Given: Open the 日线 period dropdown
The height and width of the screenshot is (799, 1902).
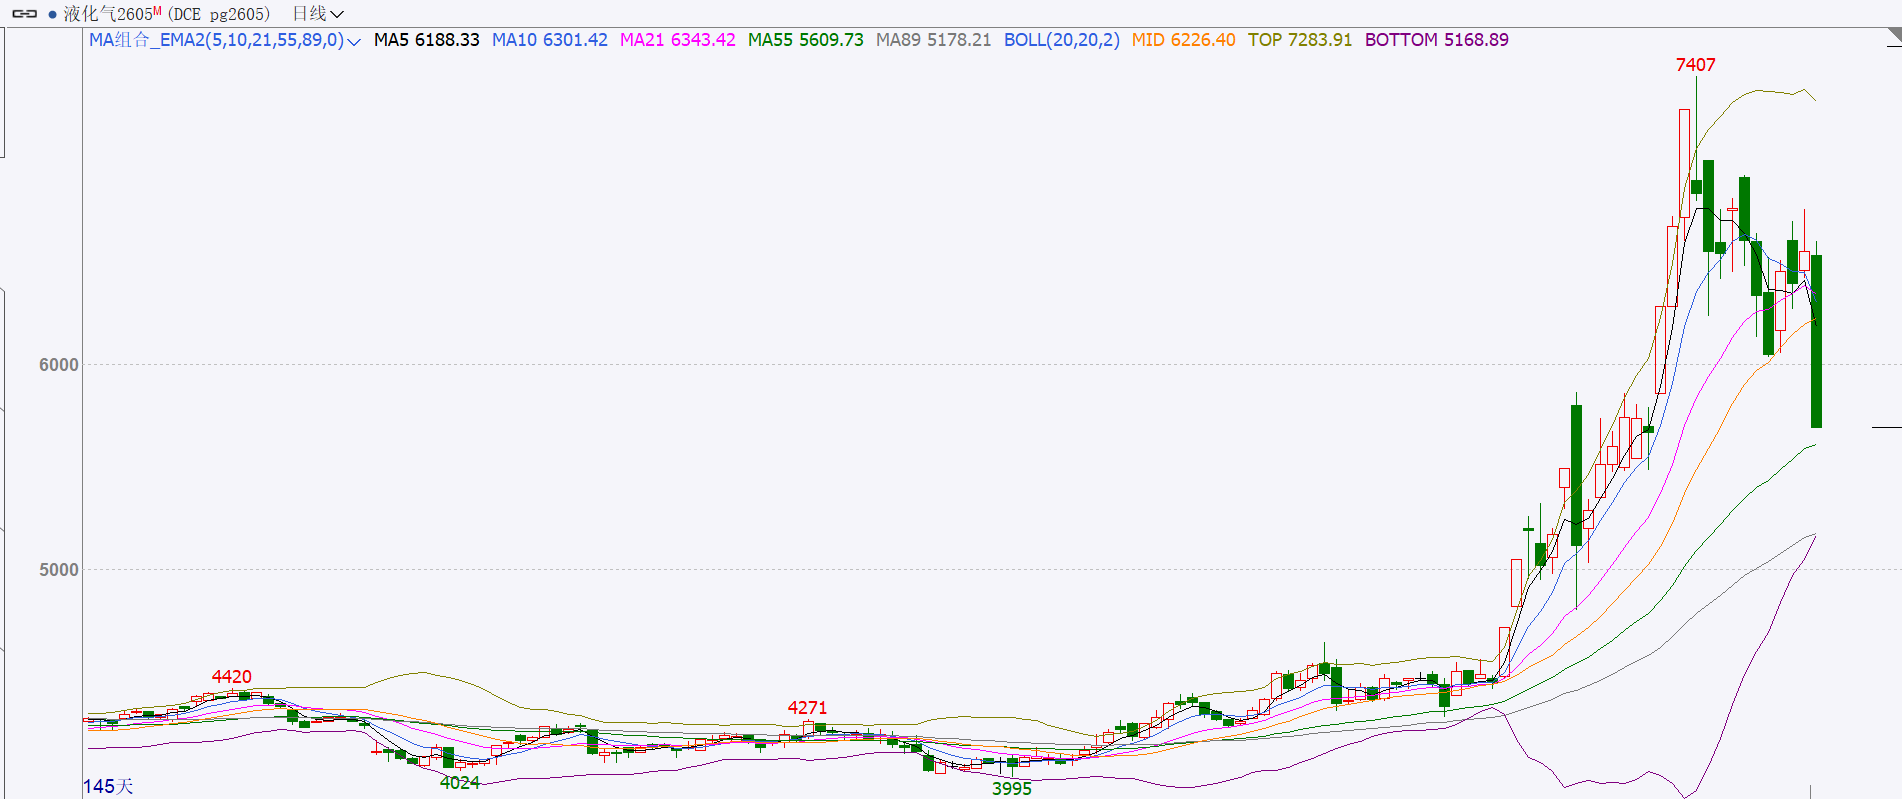Looking at the screenshot, I should (317, 14).
